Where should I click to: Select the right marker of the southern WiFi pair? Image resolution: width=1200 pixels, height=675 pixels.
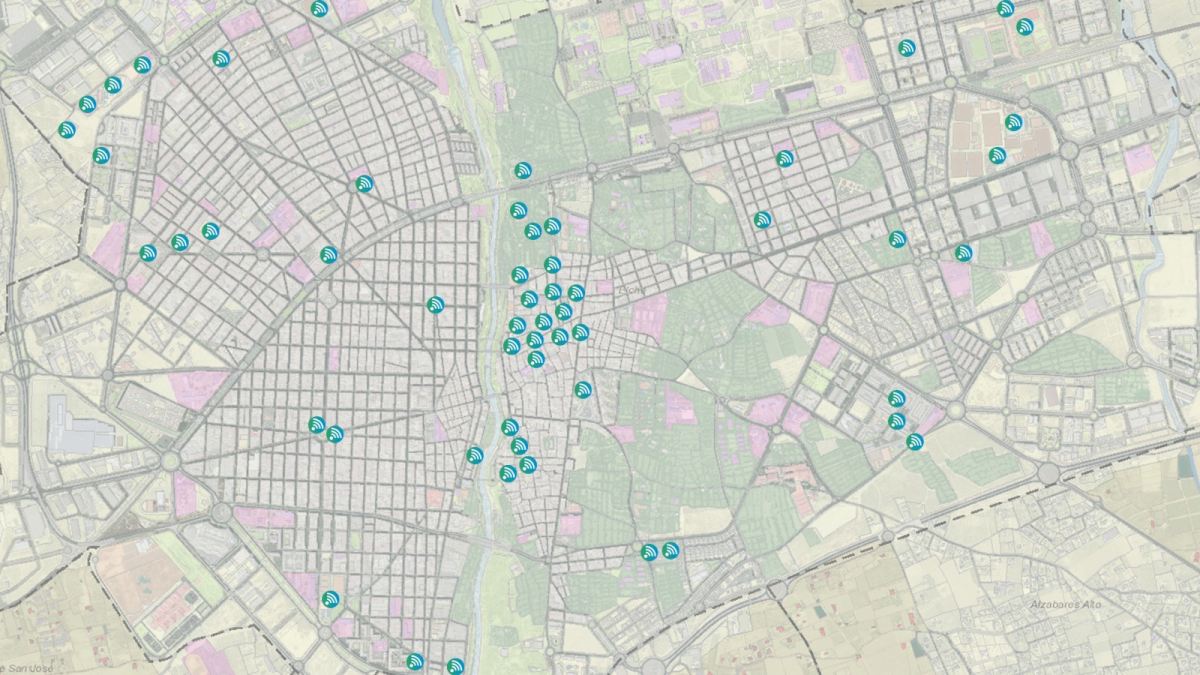(671, 550)
